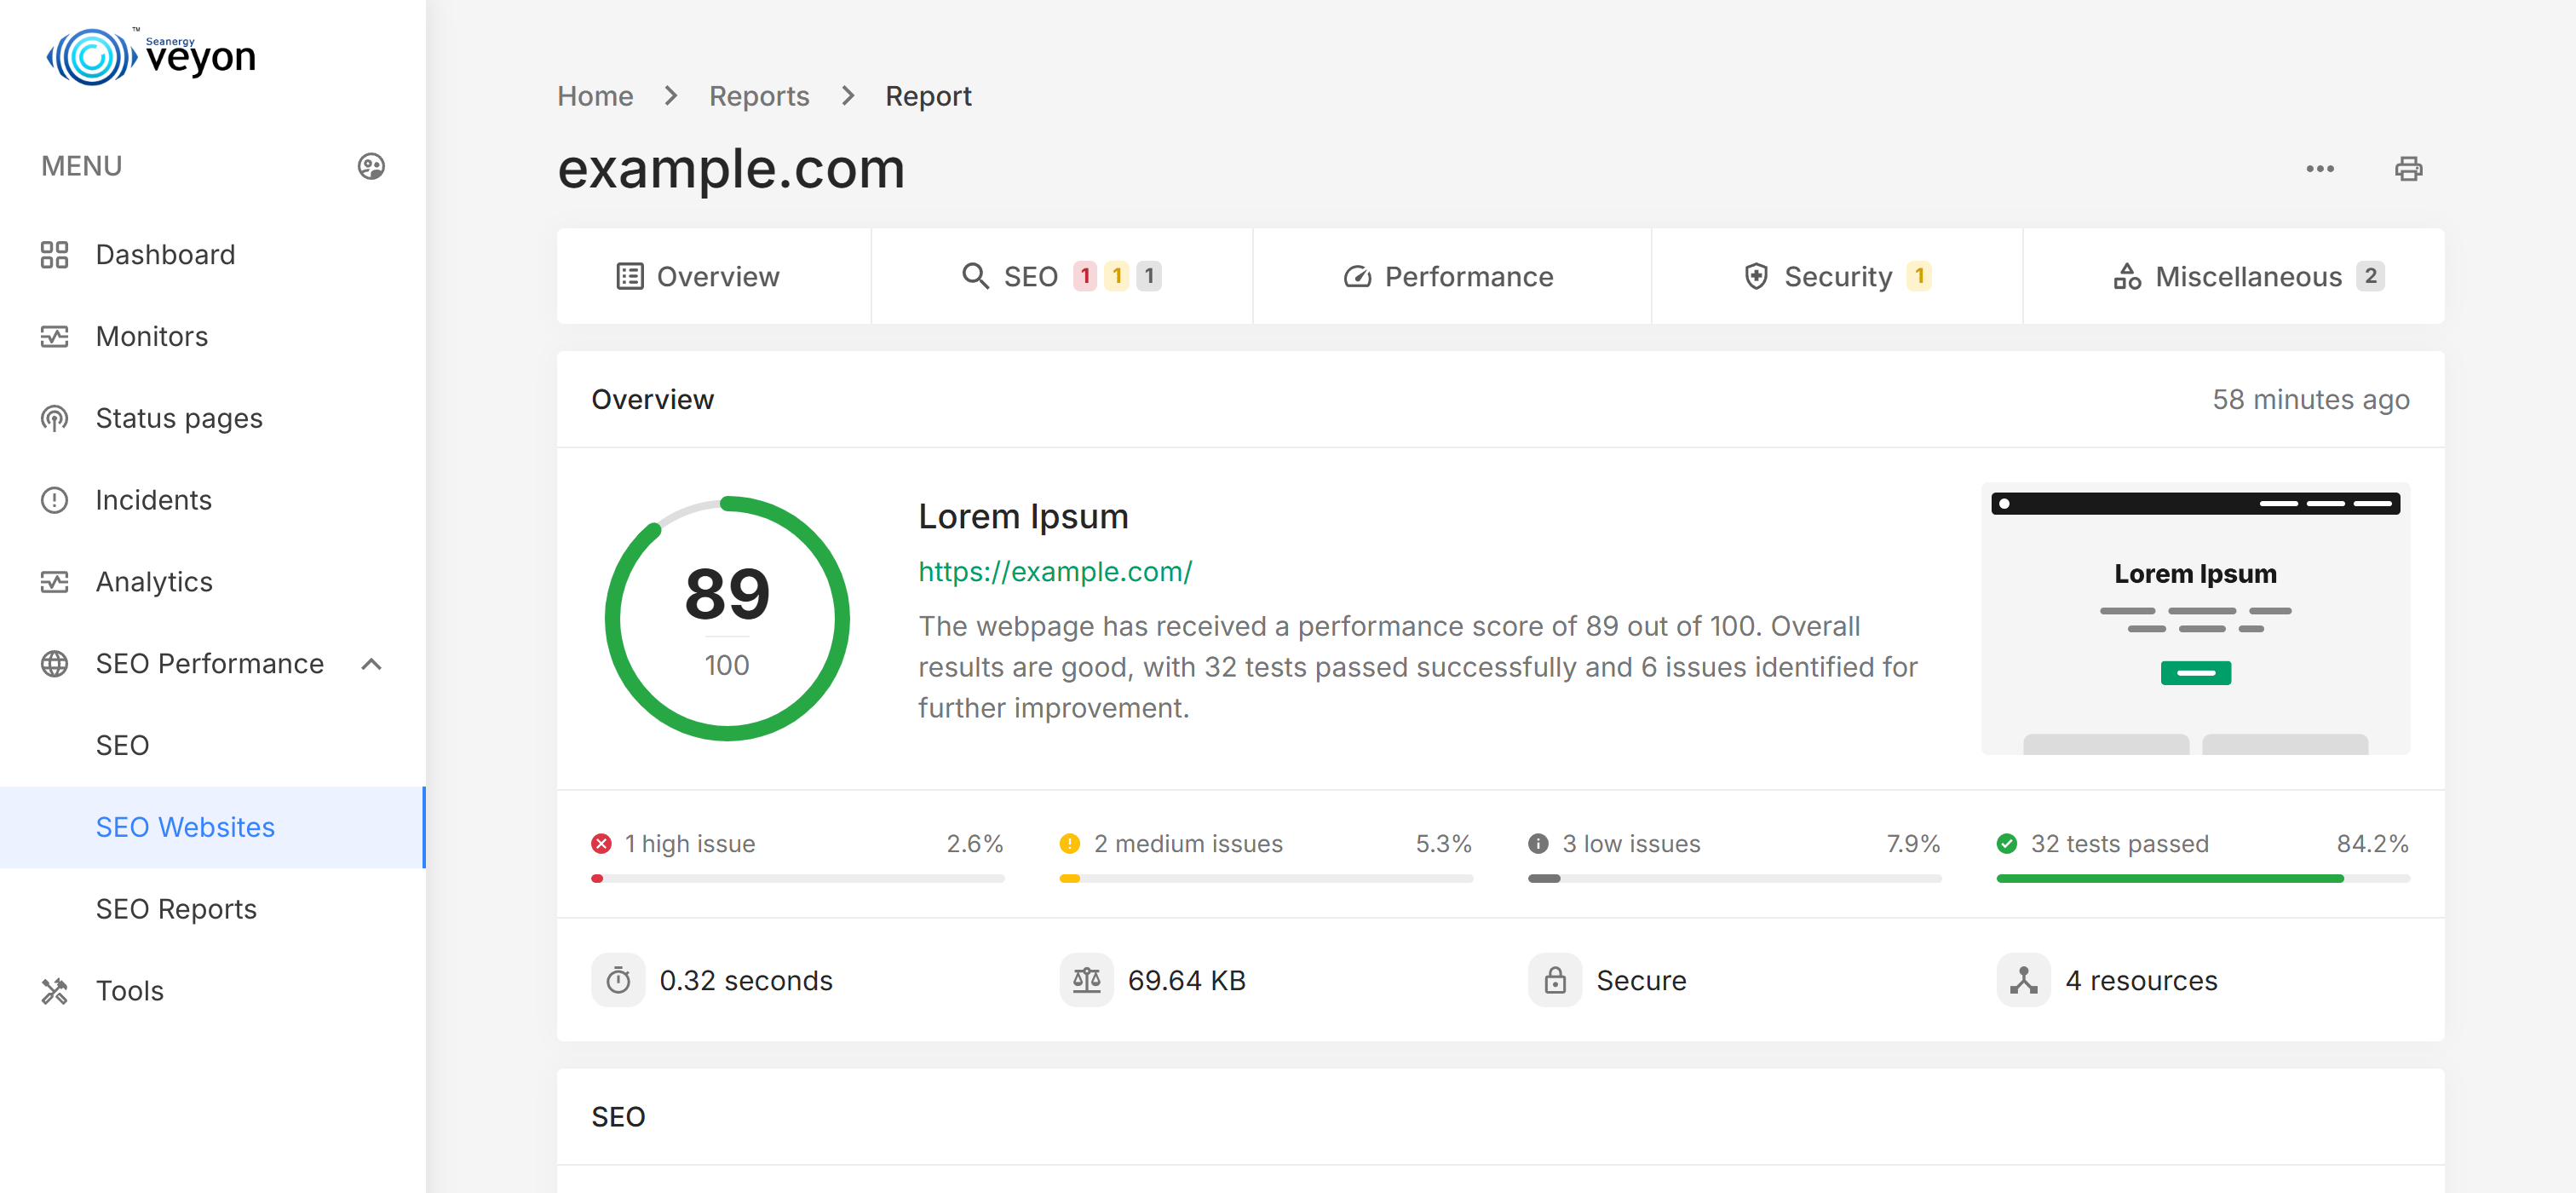Click the theme icon beside MENU
This screenshot has height=1193, width=2576.
[371, 166]
